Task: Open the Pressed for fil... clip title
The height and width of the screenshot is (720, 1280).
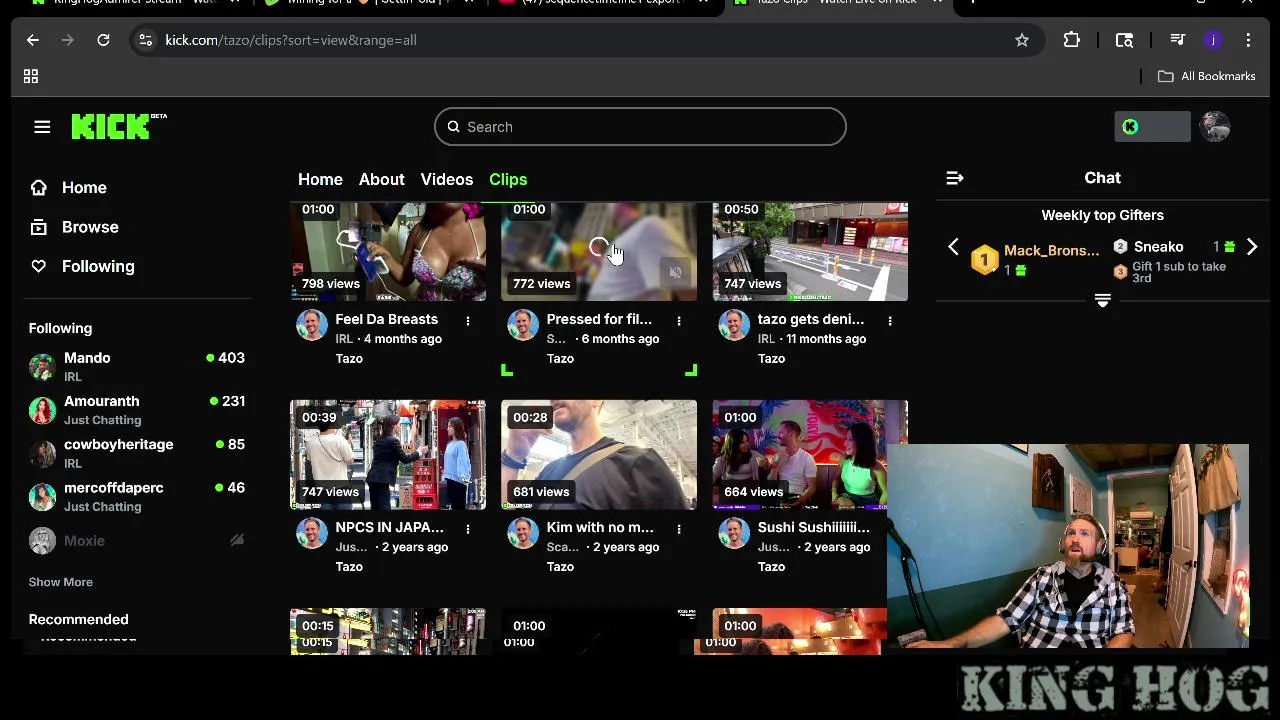Action: point(599,319)
